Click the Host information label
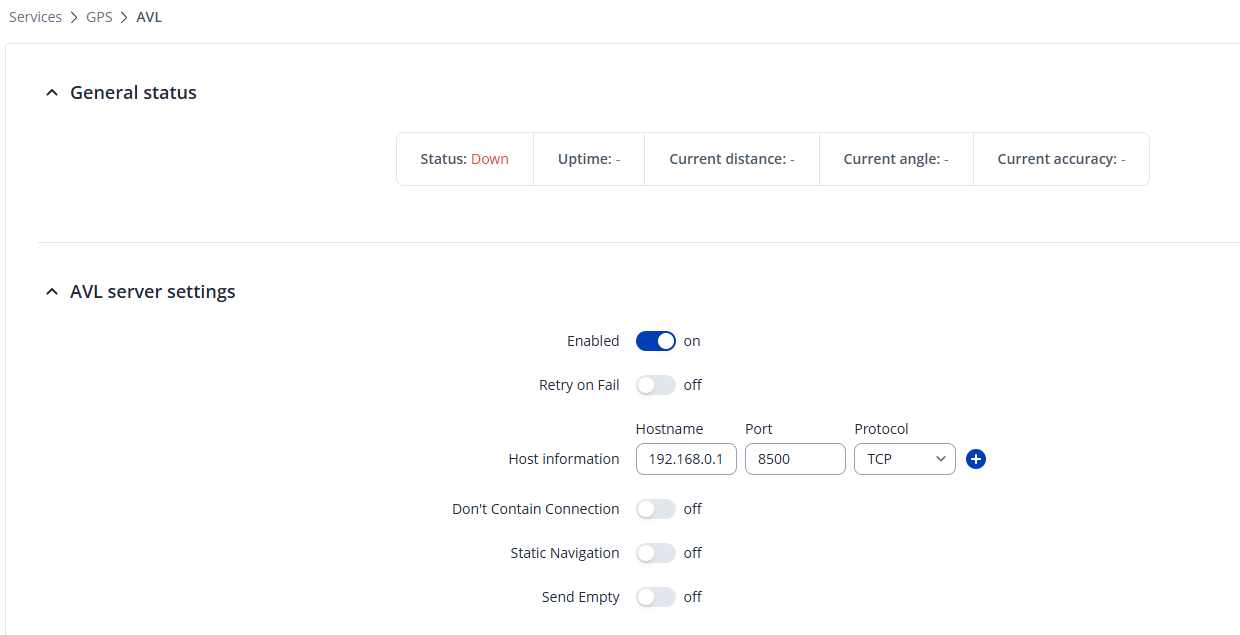The height and width of the screenshot is (635, 1240). pos(564,459)
